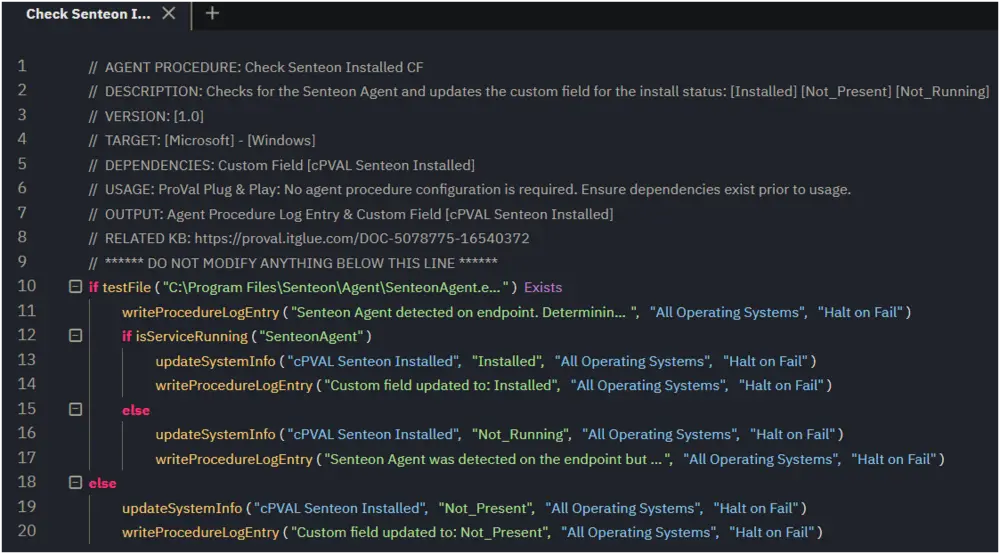Click the DO NOT MODIFY comment line
The image size is (1000, 554).
(x=293, y=263)
